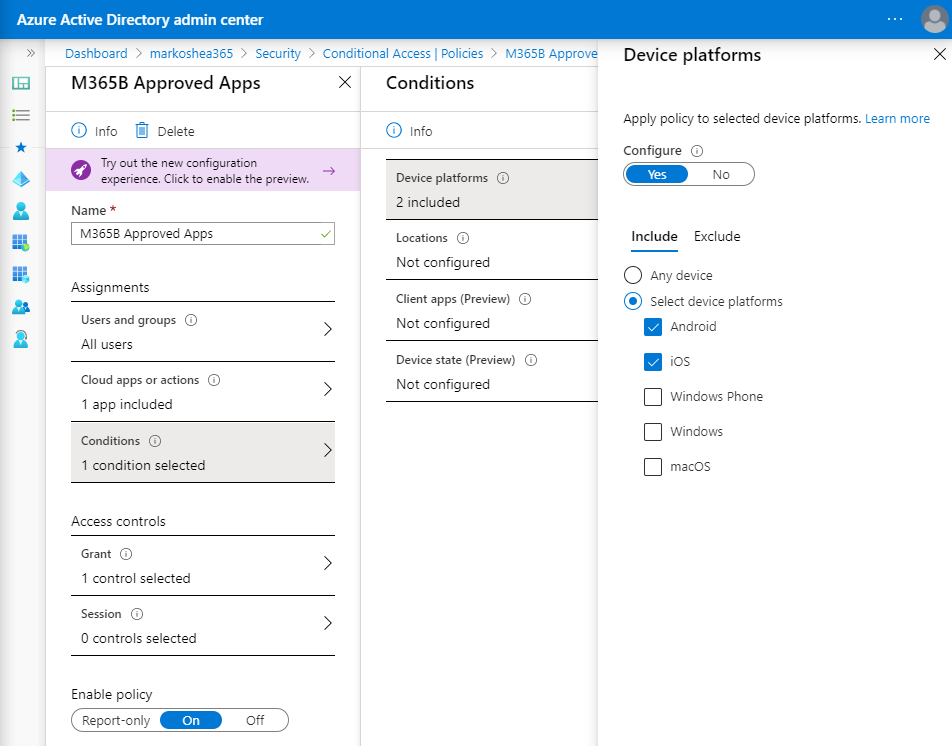
Task: Set Enable policy to Off
Action: pyautogui.click(x=255, y=721)
